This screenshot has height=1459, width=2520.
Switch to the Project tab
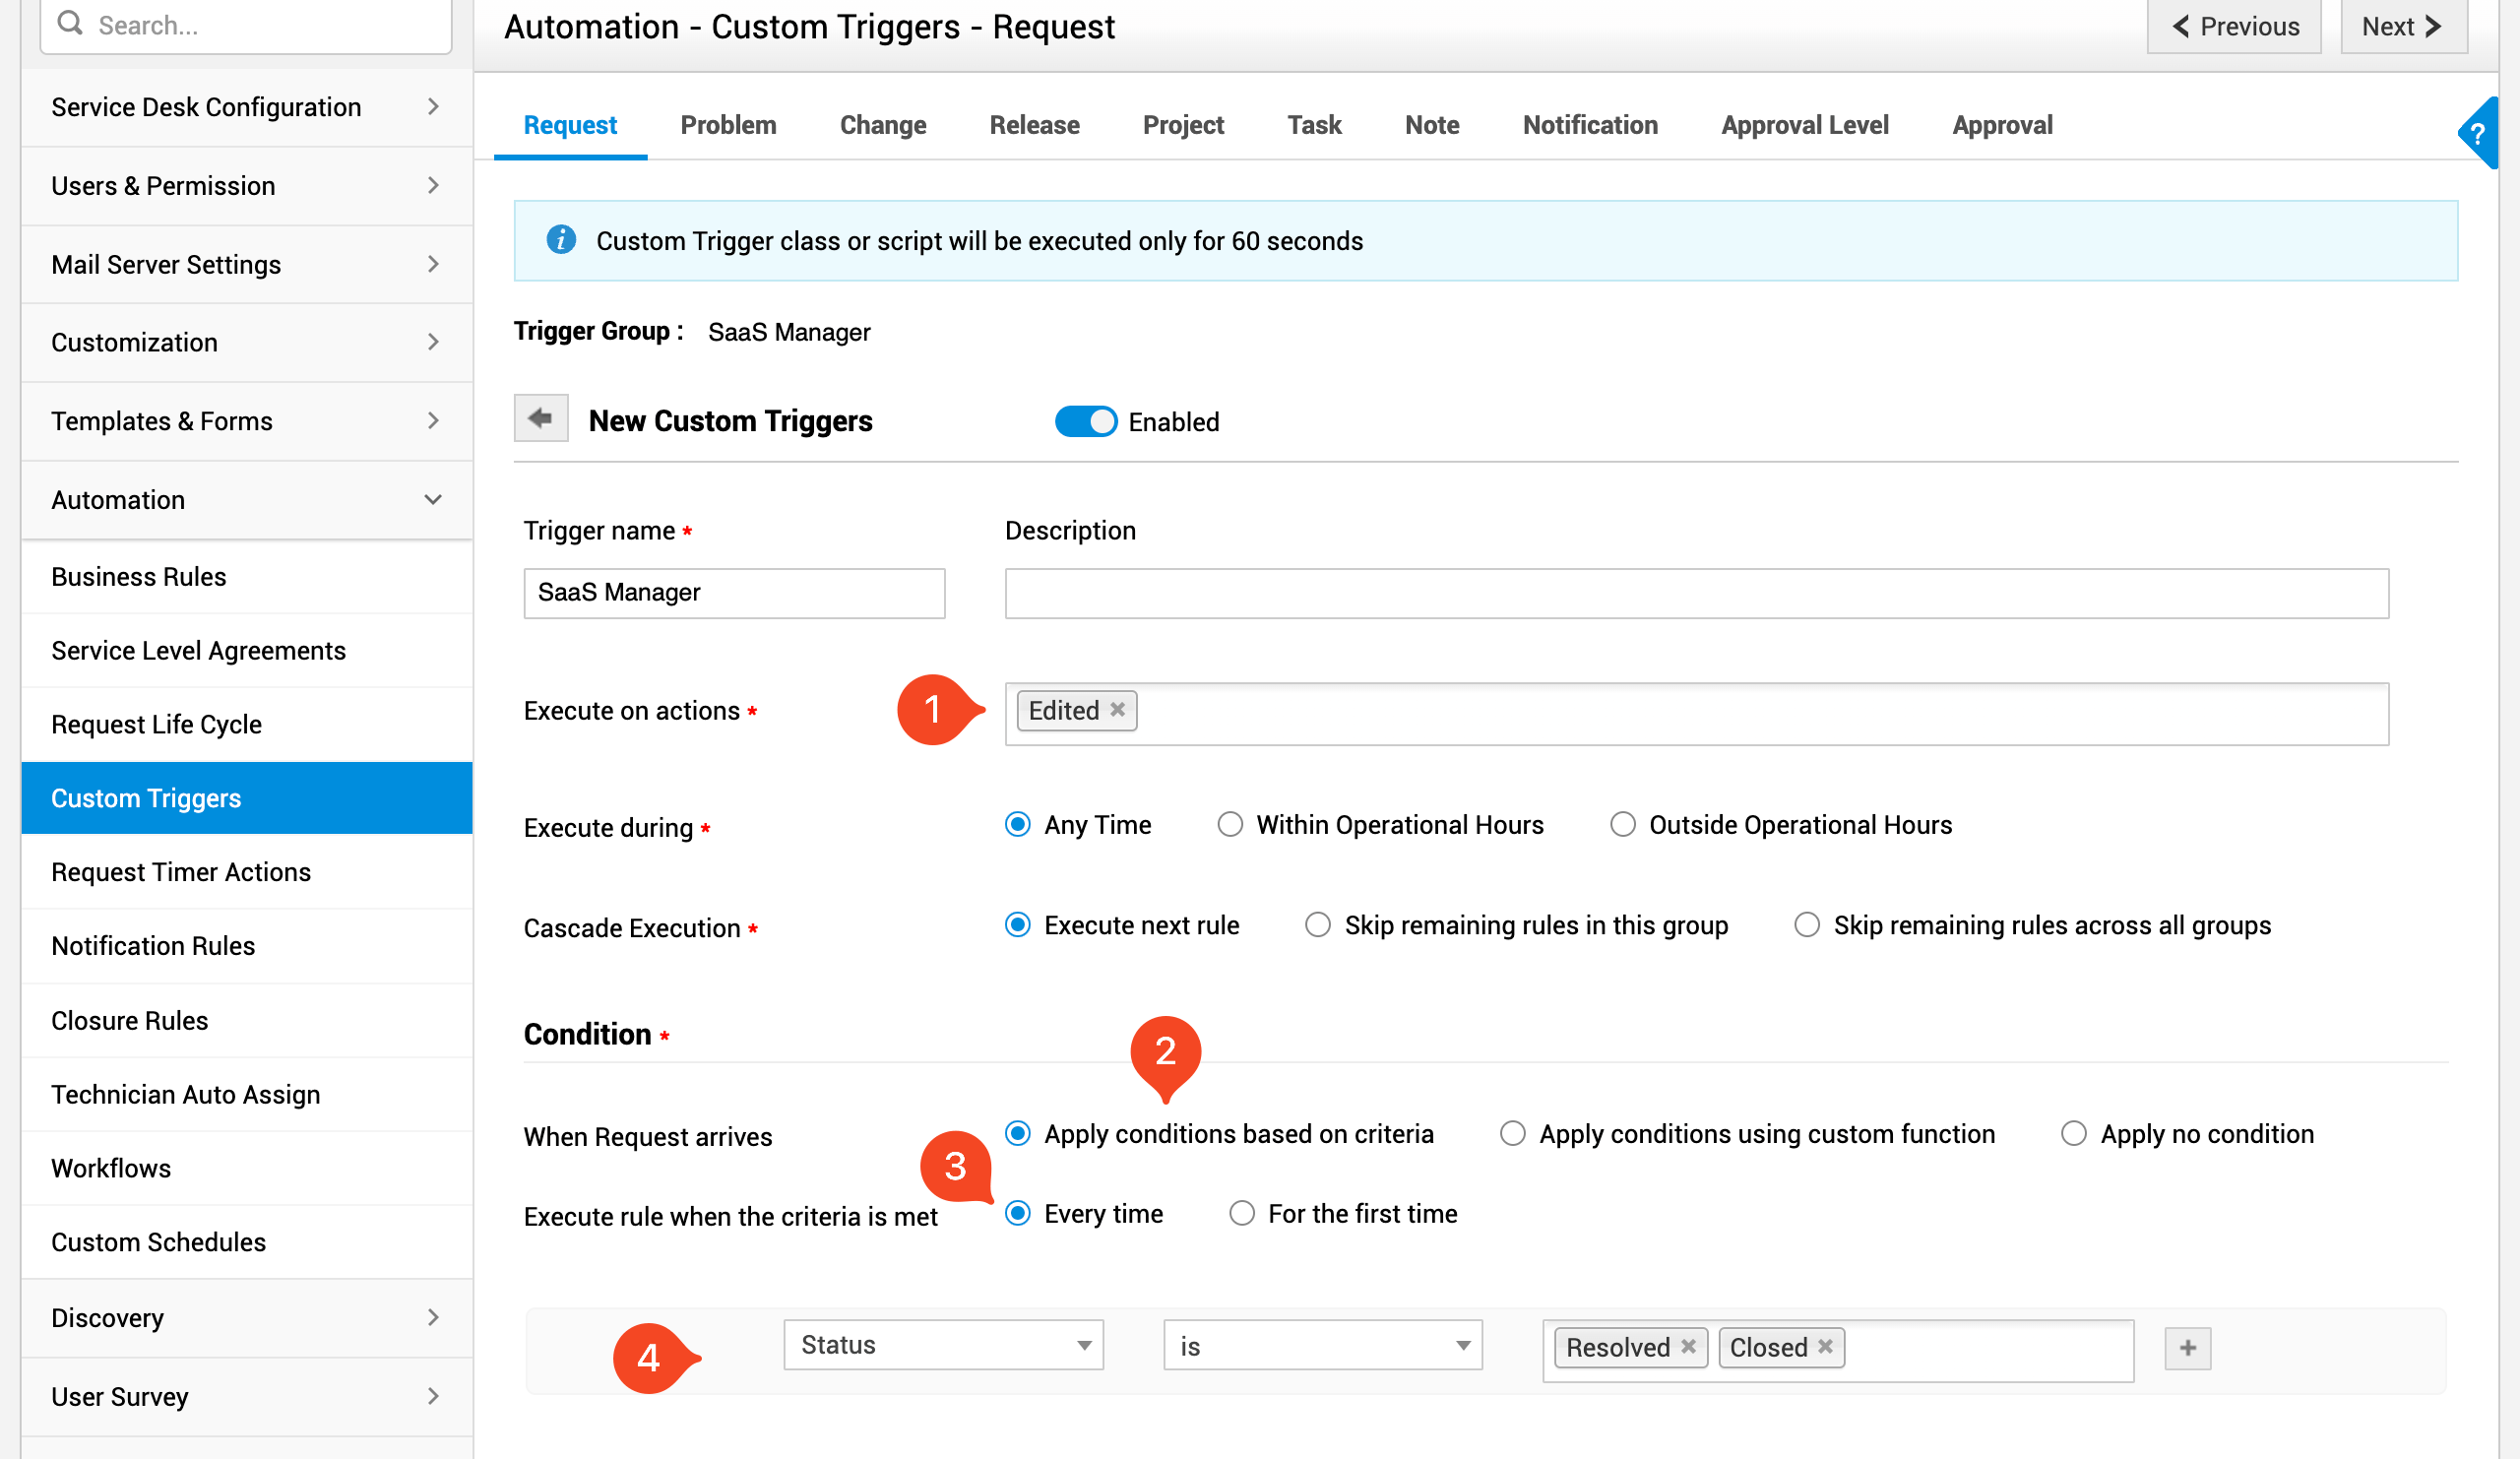pos(1183,125)
